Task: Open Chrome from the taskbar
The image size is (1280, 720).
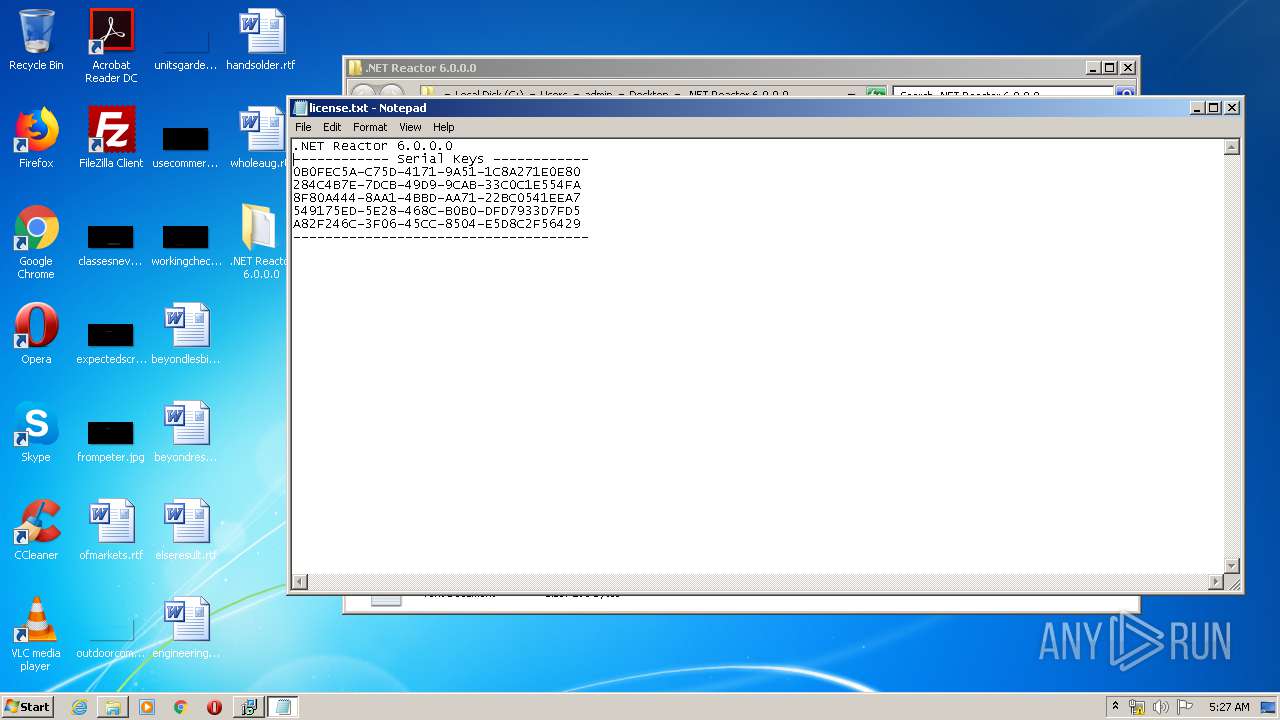Action: point(181,707)
